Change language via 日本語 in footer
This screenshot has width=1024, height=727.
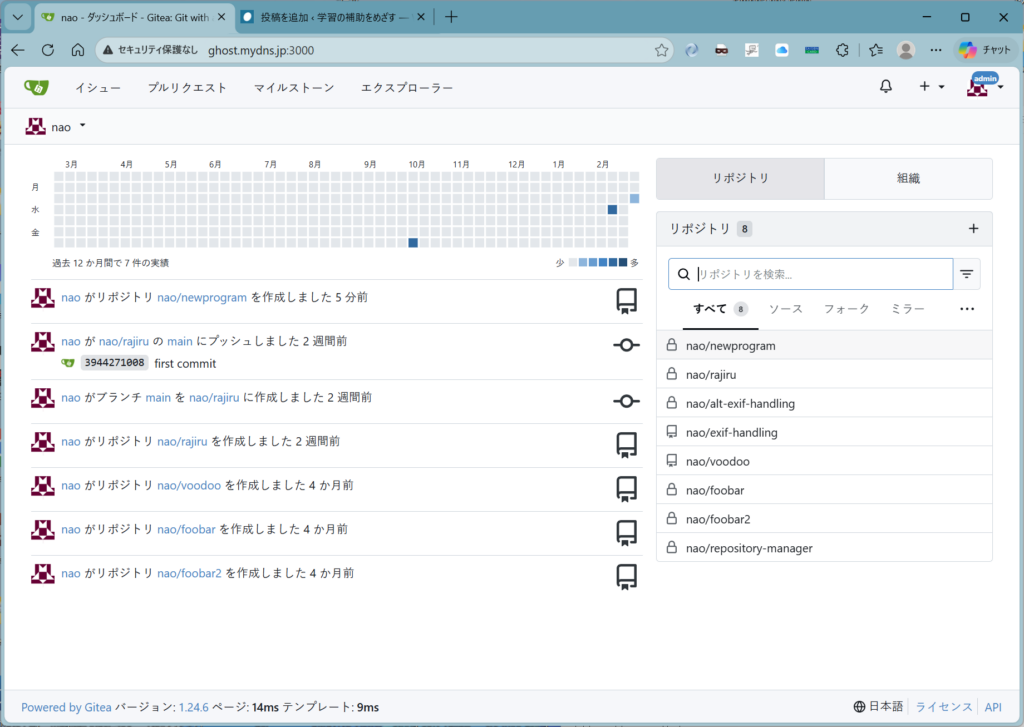(878, 707)
